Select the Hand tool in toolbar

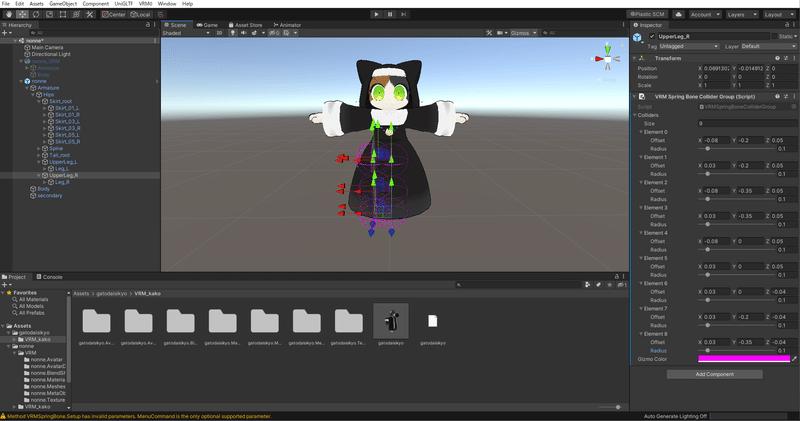tap(9, 14)
